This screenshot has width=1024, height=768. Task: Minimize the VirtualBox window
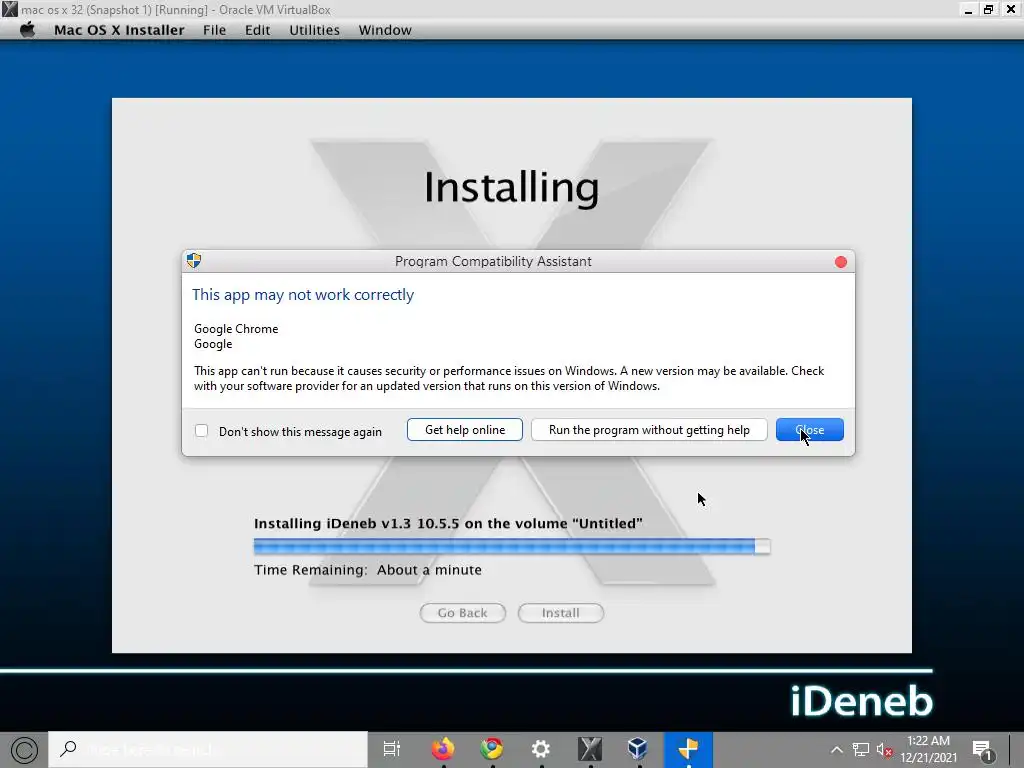coord(968,9)
